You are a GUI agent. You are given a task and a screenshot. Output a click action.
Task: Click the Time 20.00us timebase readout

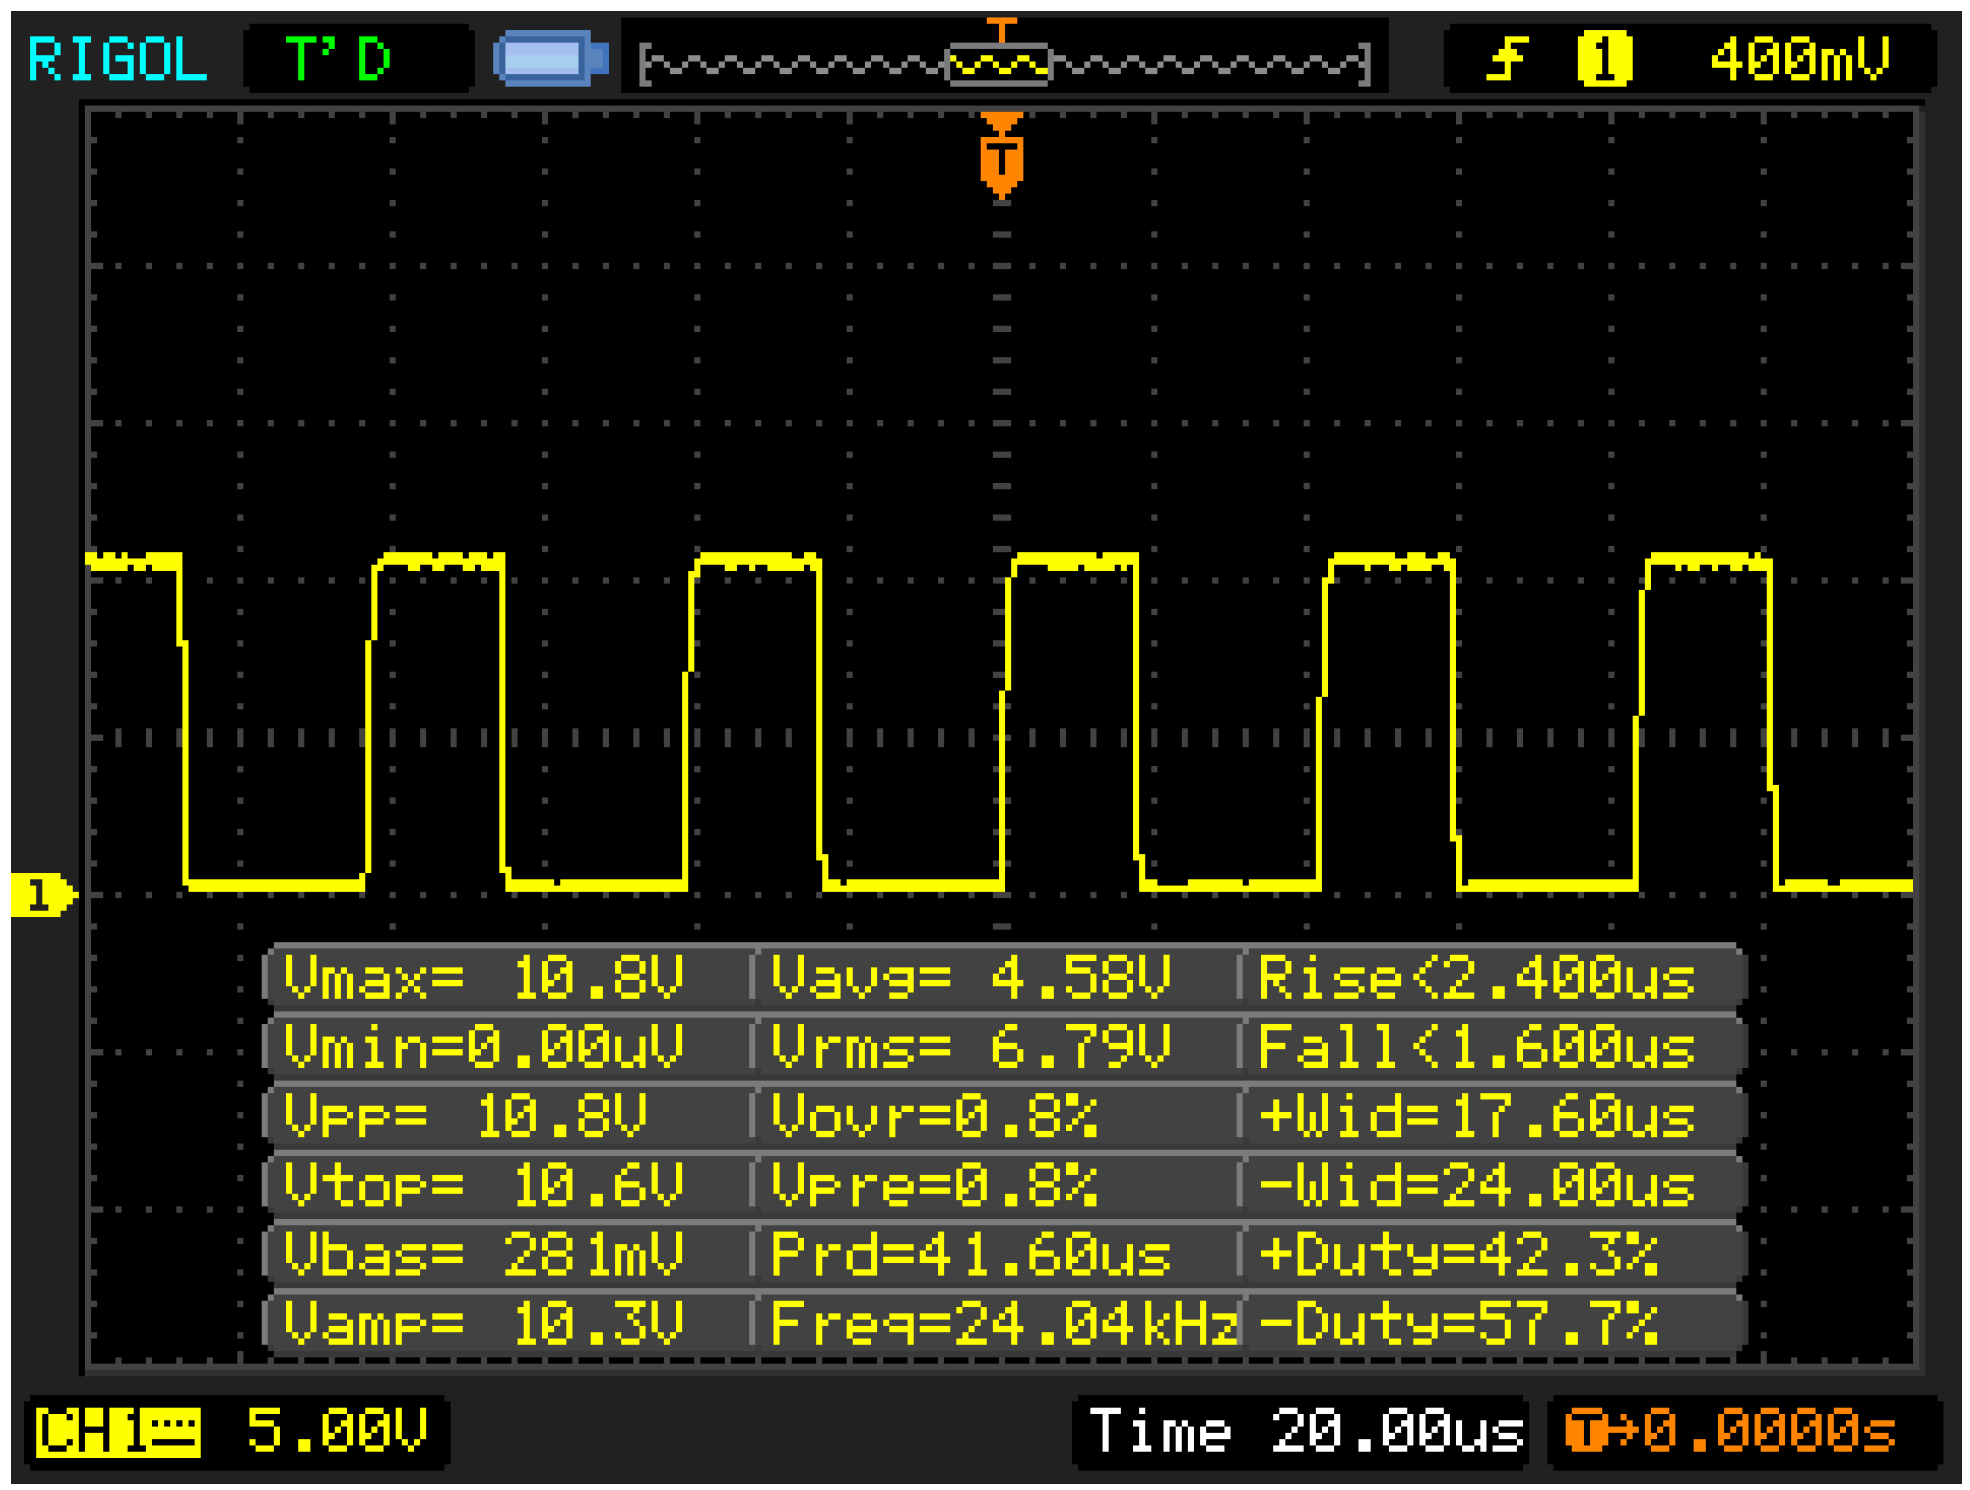point(1305,1431)
